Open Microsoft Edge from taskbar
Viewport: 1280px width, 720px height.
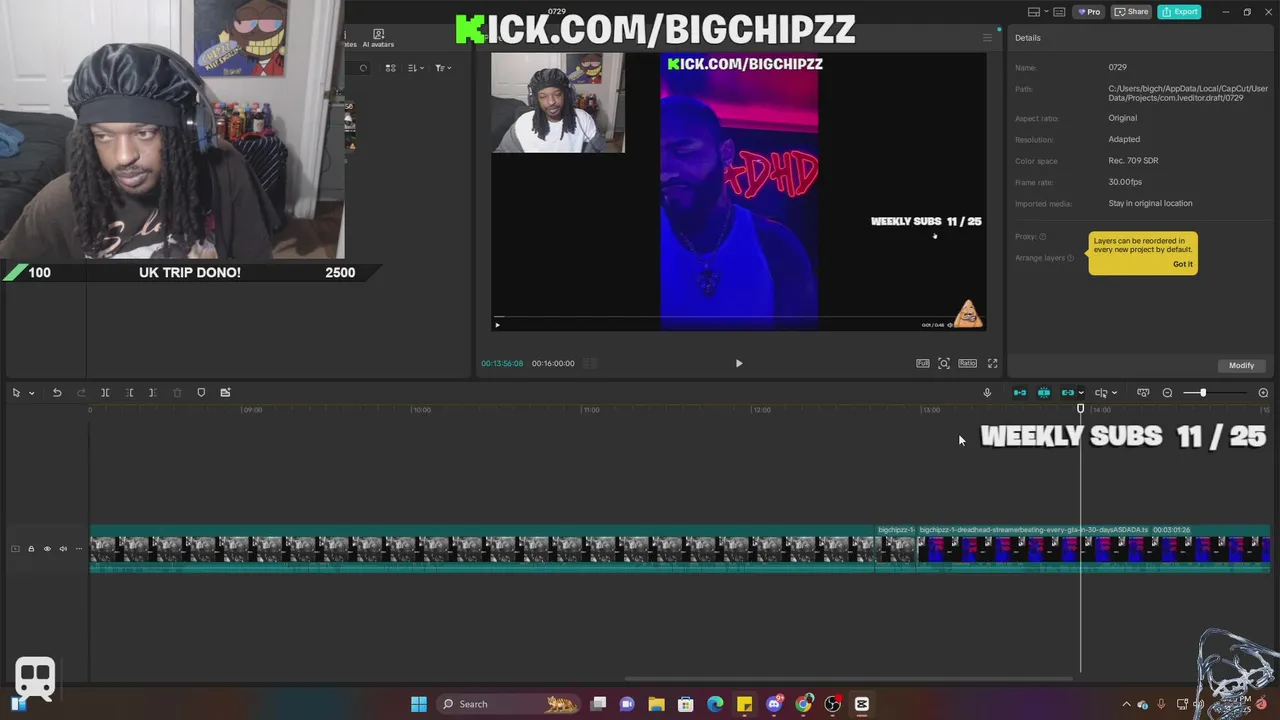715,704
